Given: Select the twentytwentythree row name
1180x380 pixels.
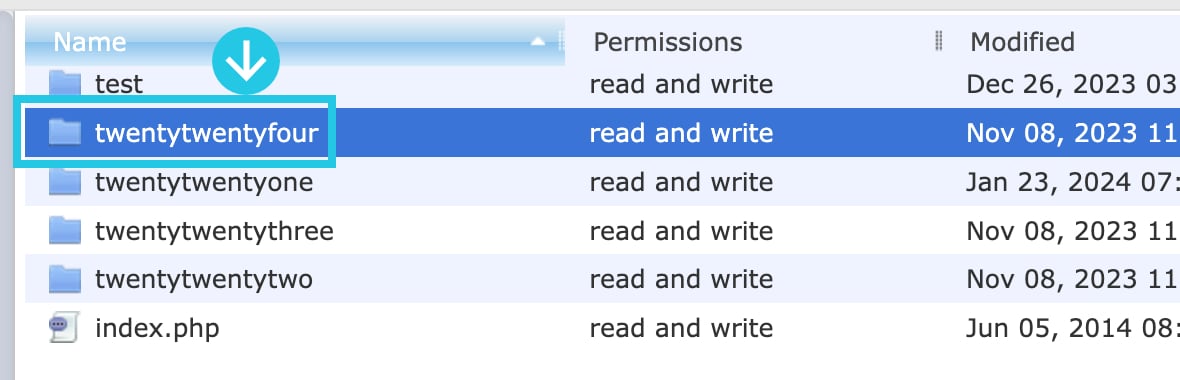Looking at the screenshot, I should [214, 231].
